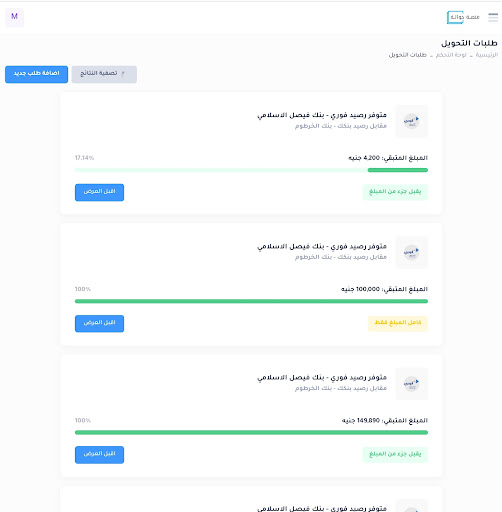Click the title of the 149,890 request card
The width and height of the screenshot is (502, 512).
point(322,378)
